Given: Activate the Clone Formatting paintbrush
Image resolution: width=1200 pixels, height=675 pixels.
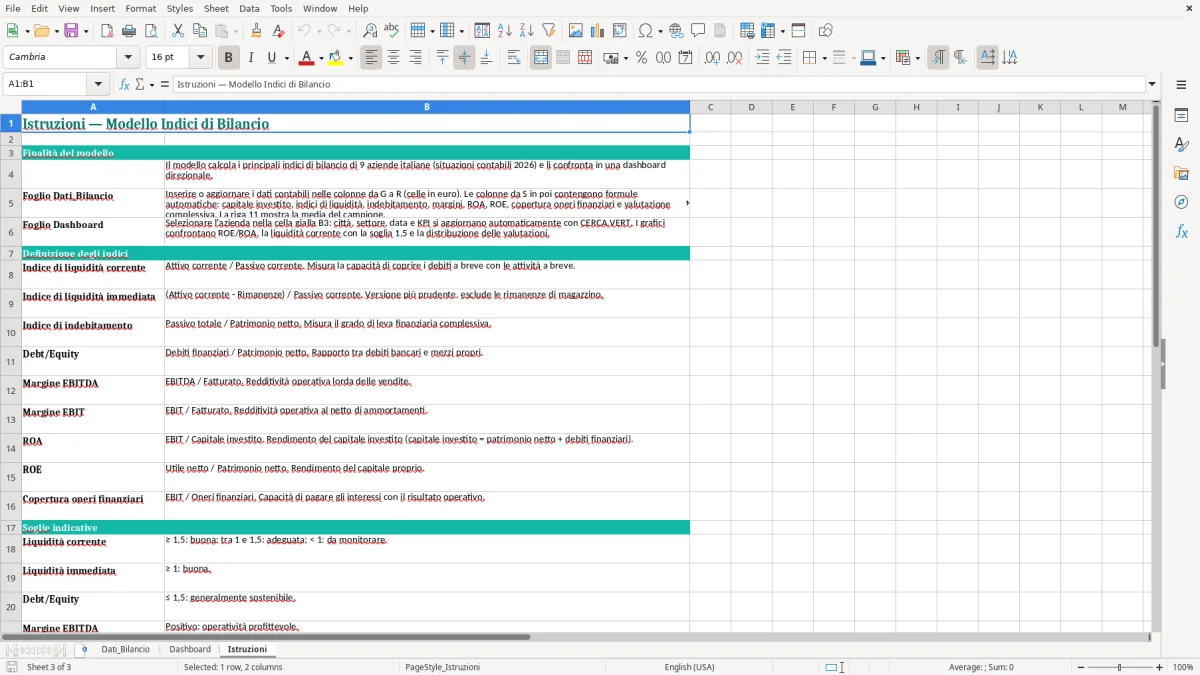Looking at the screenshot, I should [x=256, y=31].
